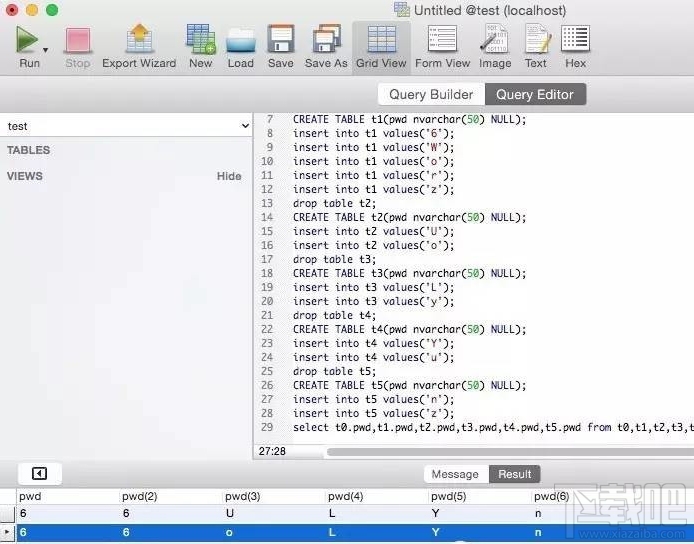Save the query with the floppy icon

[x=281, y=39]
